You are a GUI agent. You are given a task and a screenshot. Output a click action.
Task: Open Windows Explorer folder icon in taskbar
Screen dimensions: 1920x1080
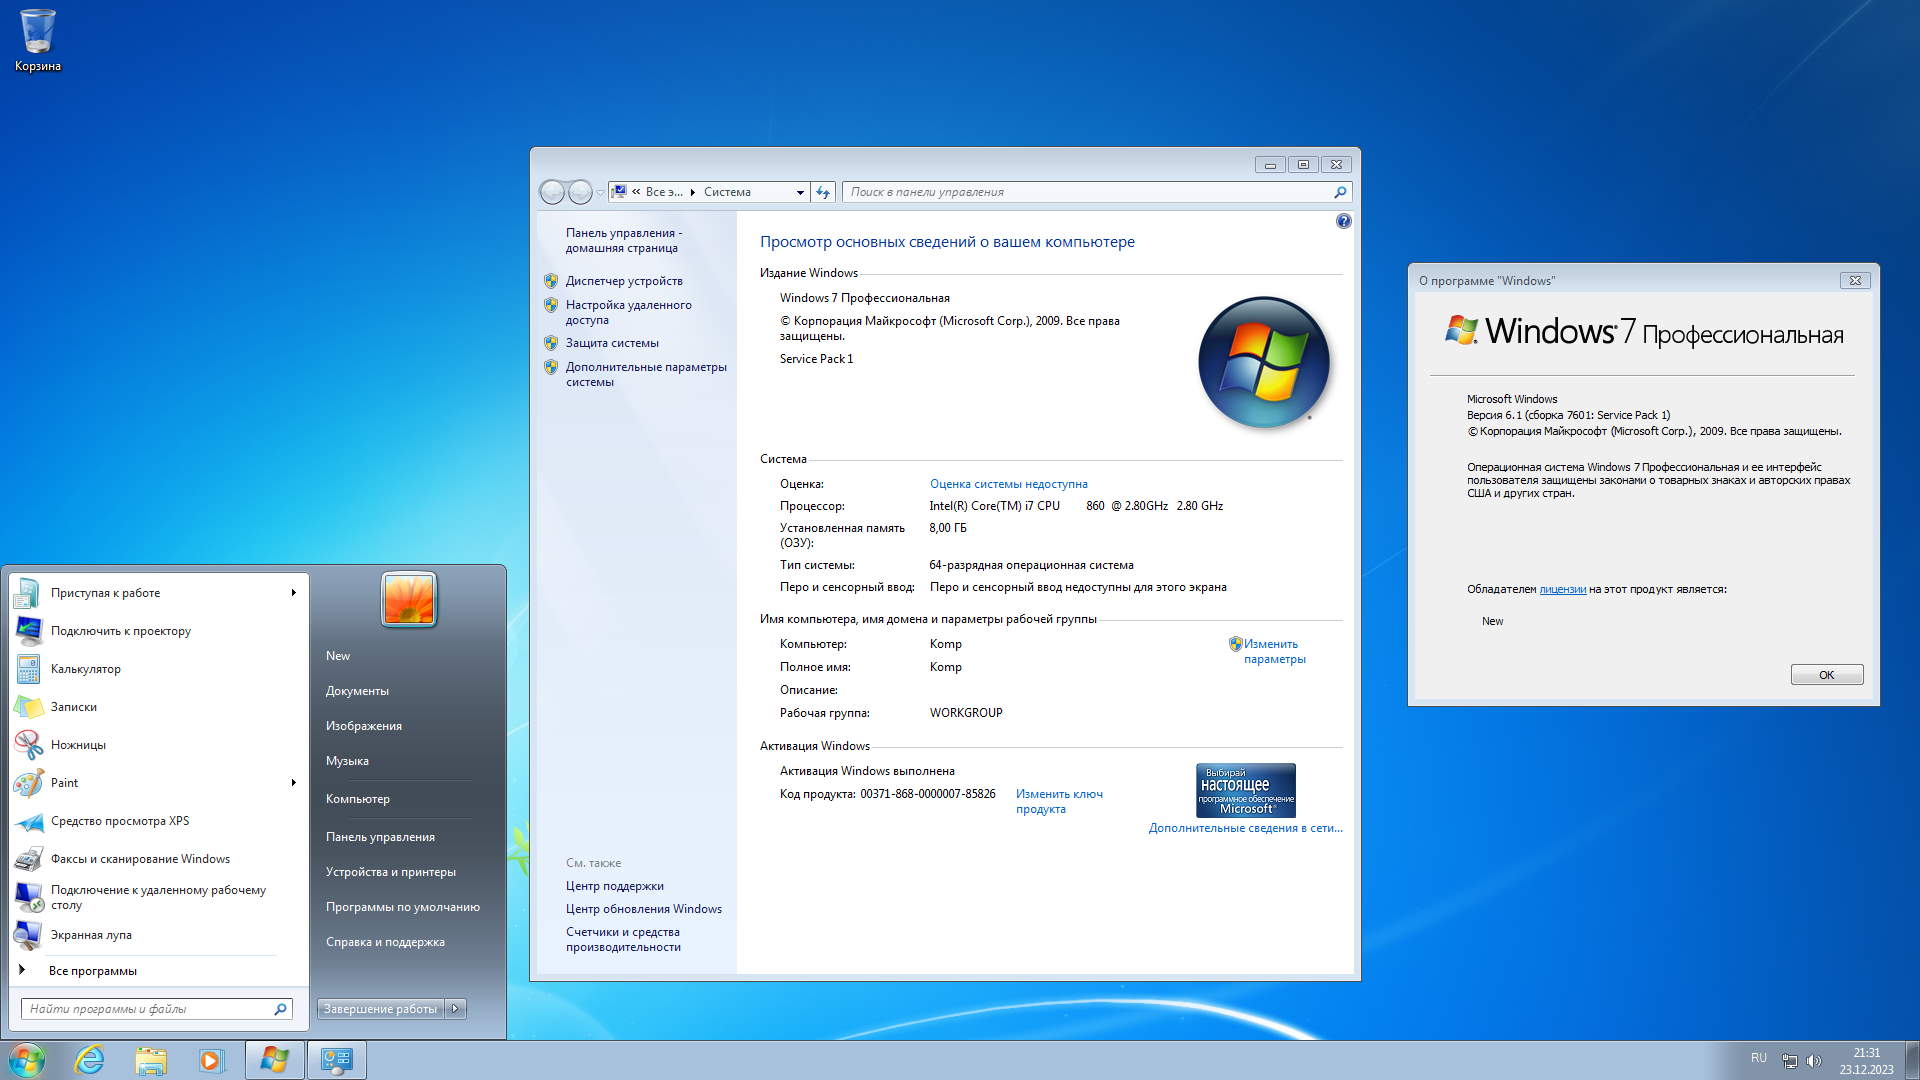point(151,1060)
